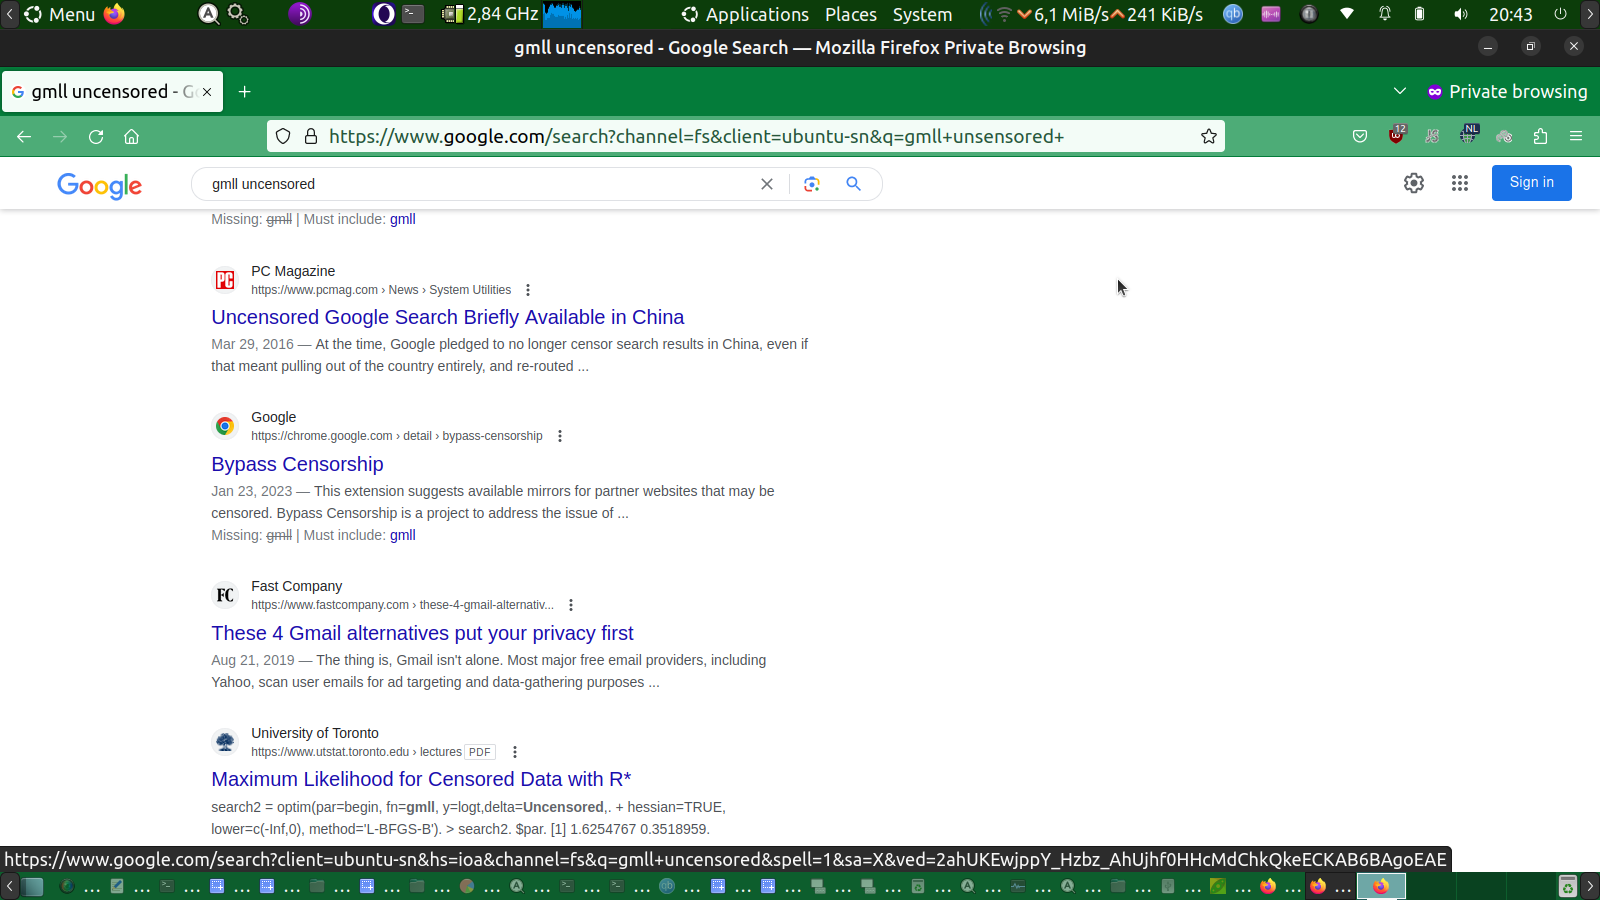Open the battery indicator in the panel
The image size is (1600, 900).
(x=1419, y=14)
